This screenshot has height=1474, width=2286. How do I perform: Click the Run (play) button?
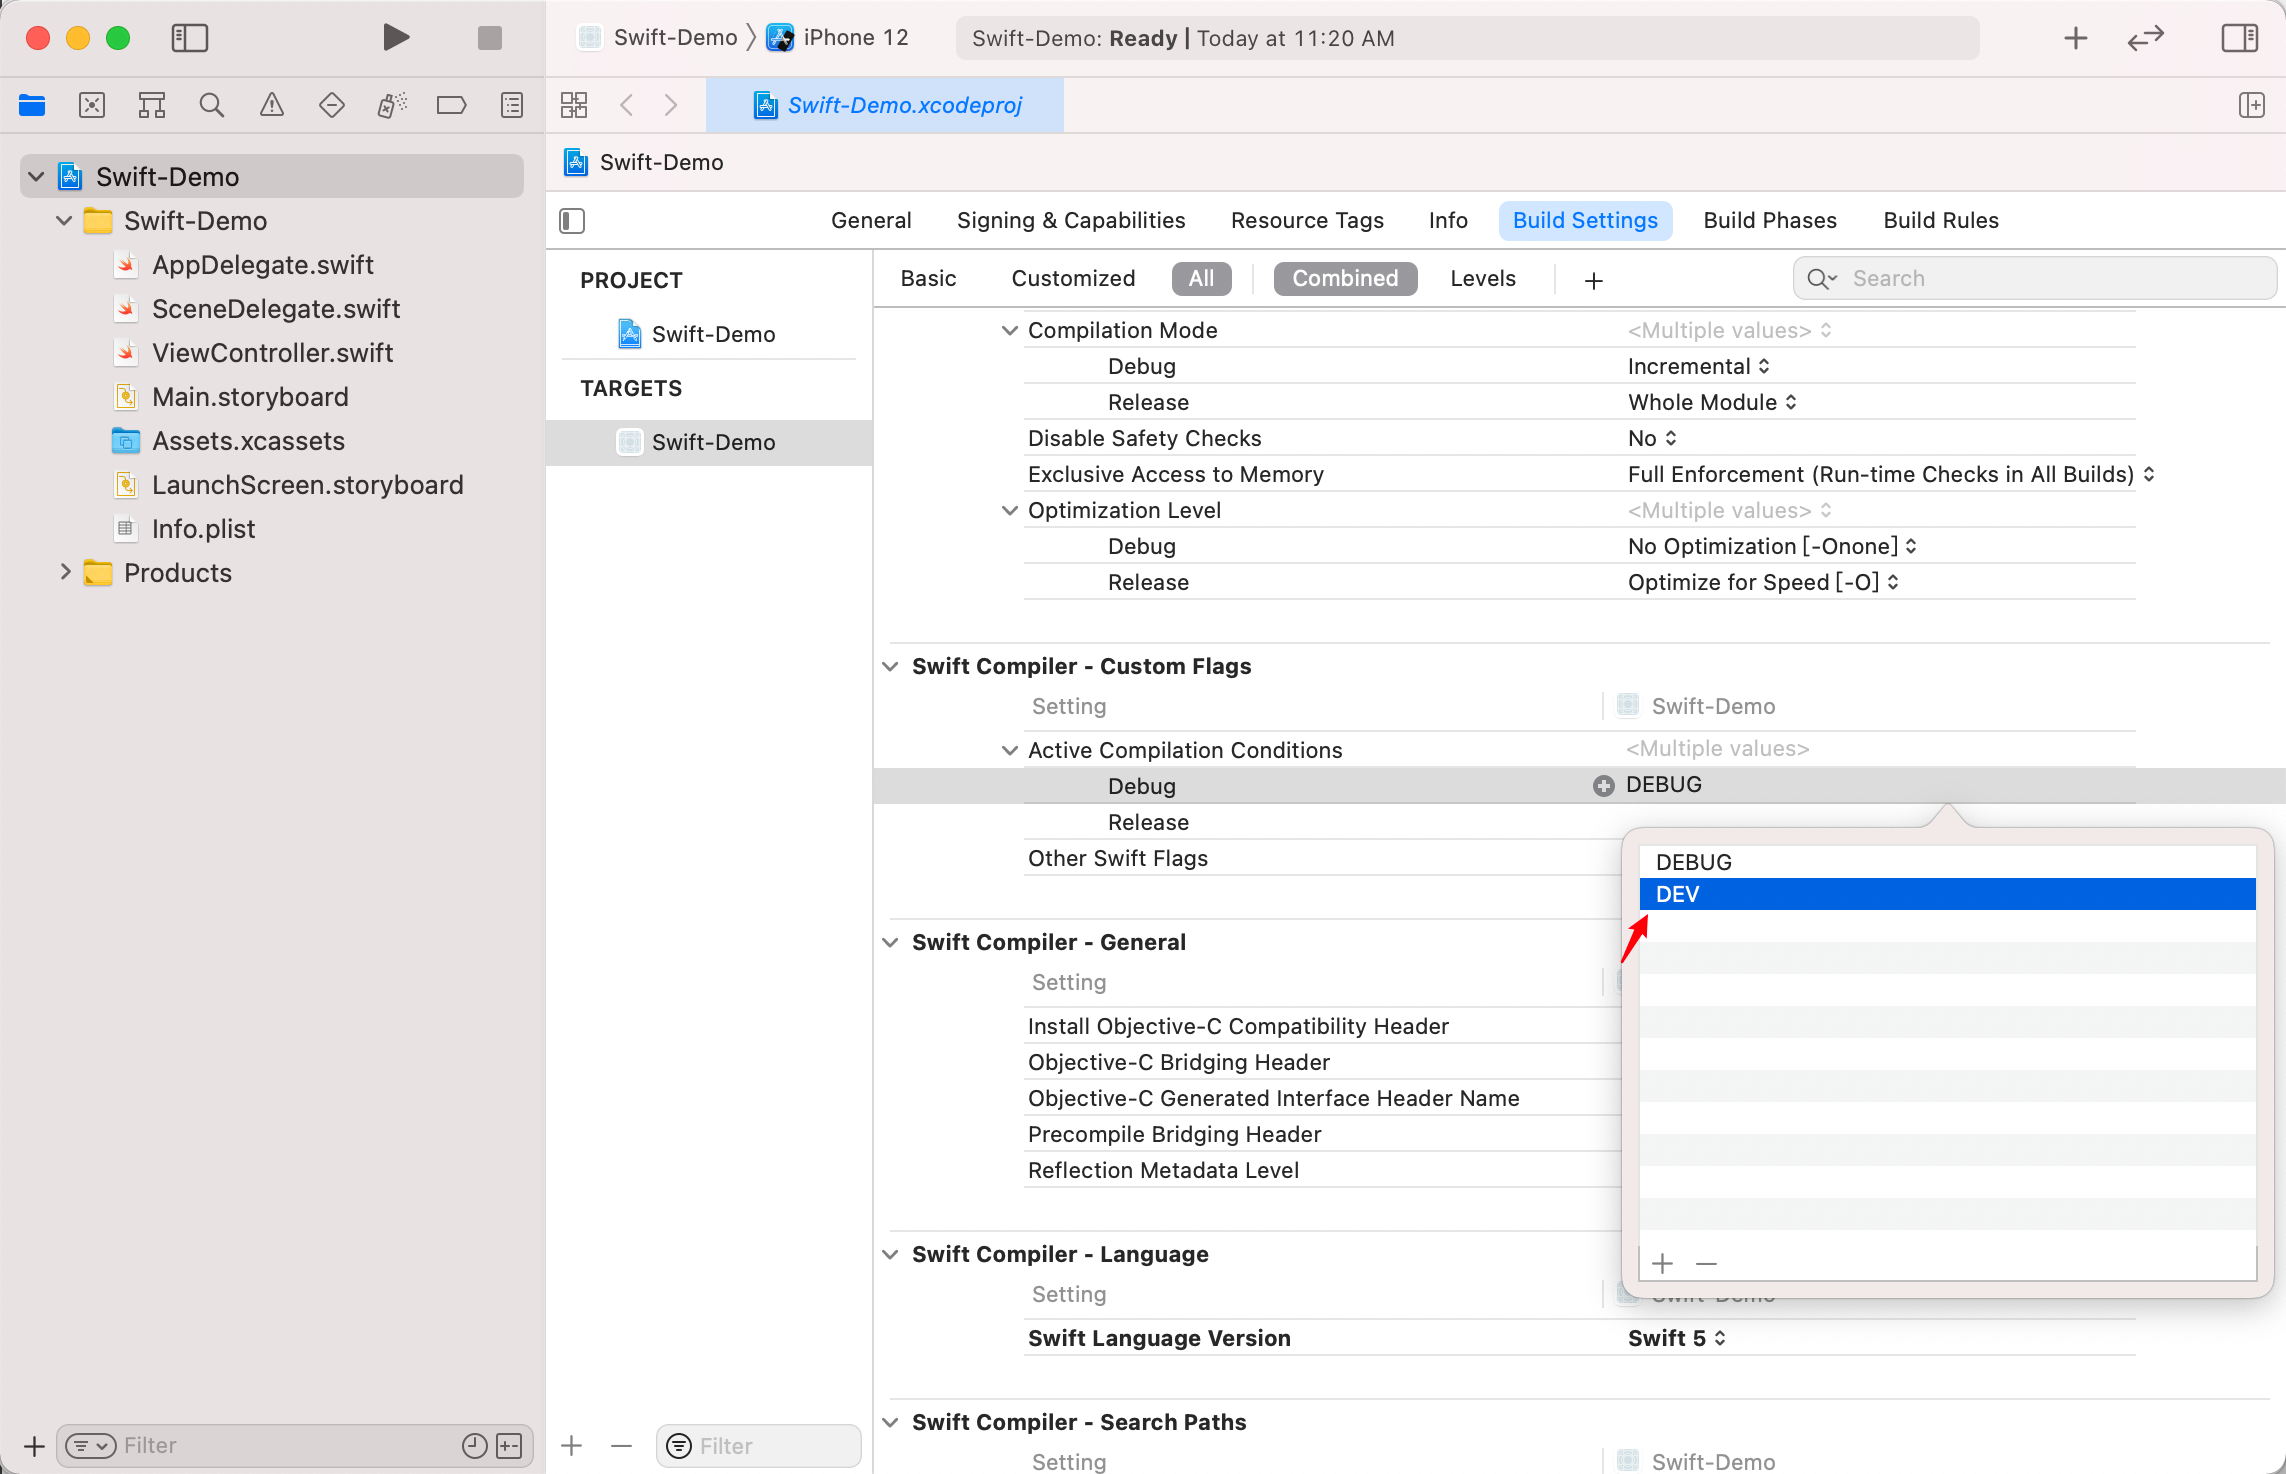click(396, 38)
